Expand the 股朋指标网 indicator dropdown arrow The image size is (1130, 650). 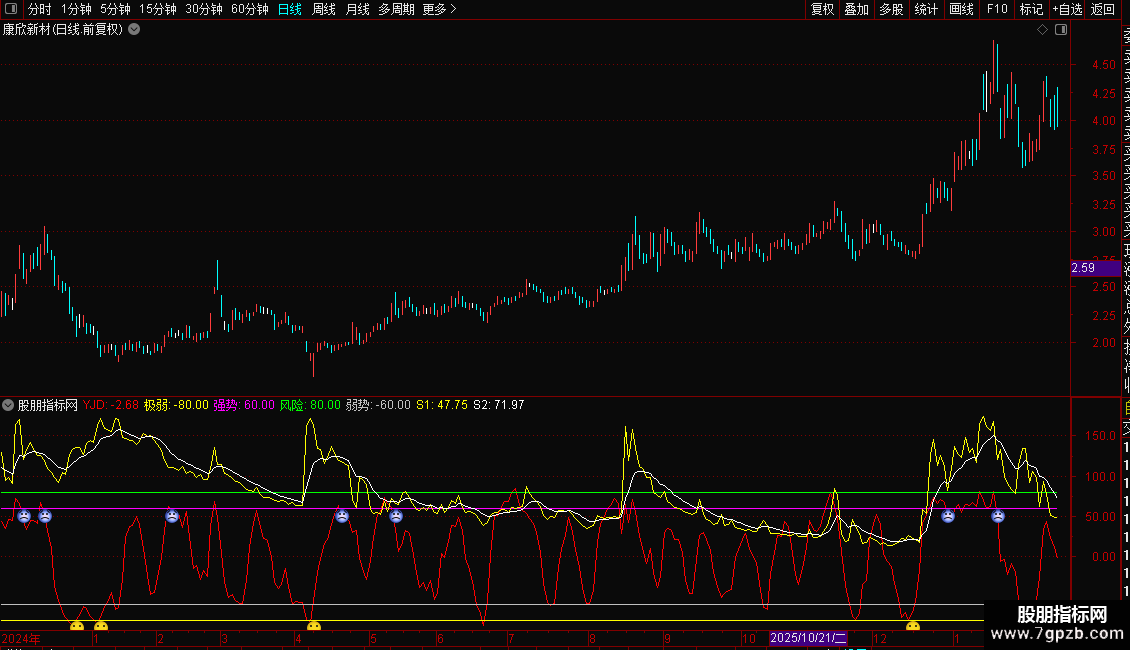point(9,405)
